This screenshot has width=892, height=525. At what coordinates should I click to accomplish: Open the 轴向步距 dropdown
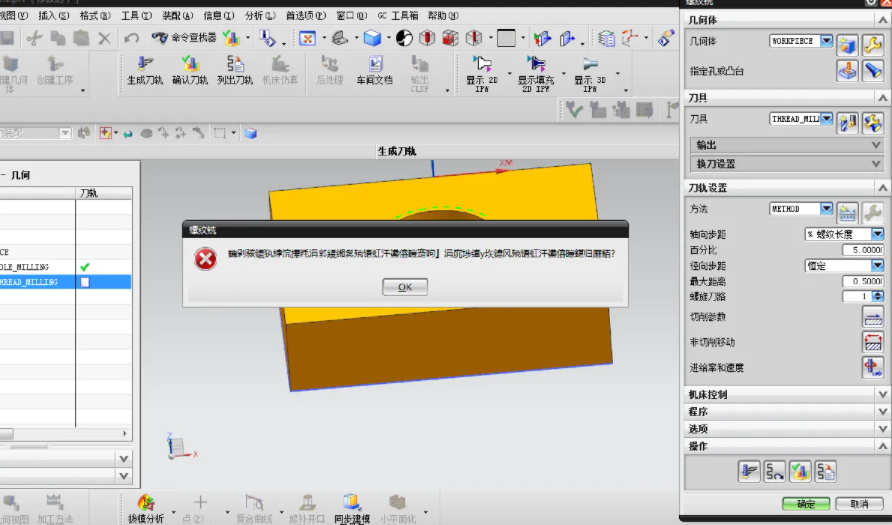877,234
